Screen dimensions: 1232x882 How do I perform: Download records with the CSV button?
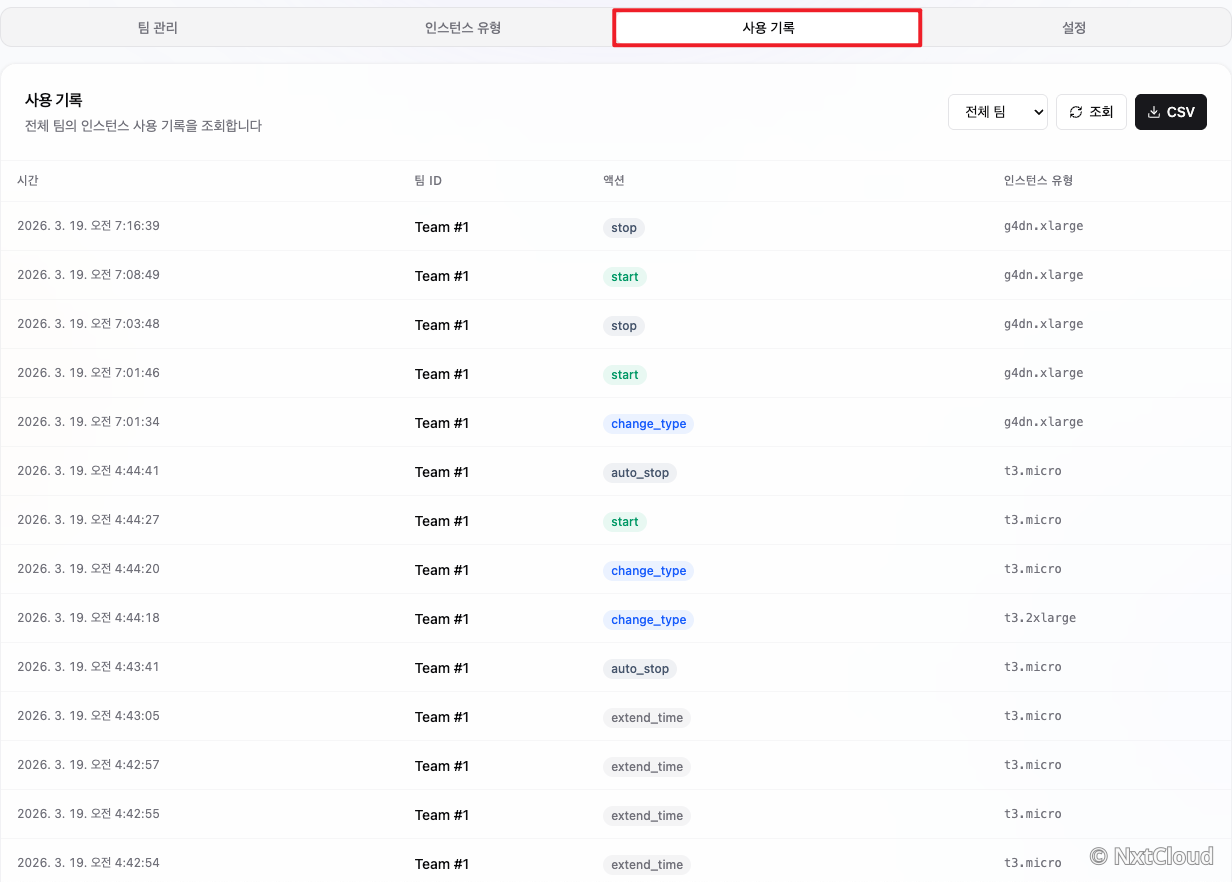(x=1171, y=112)
